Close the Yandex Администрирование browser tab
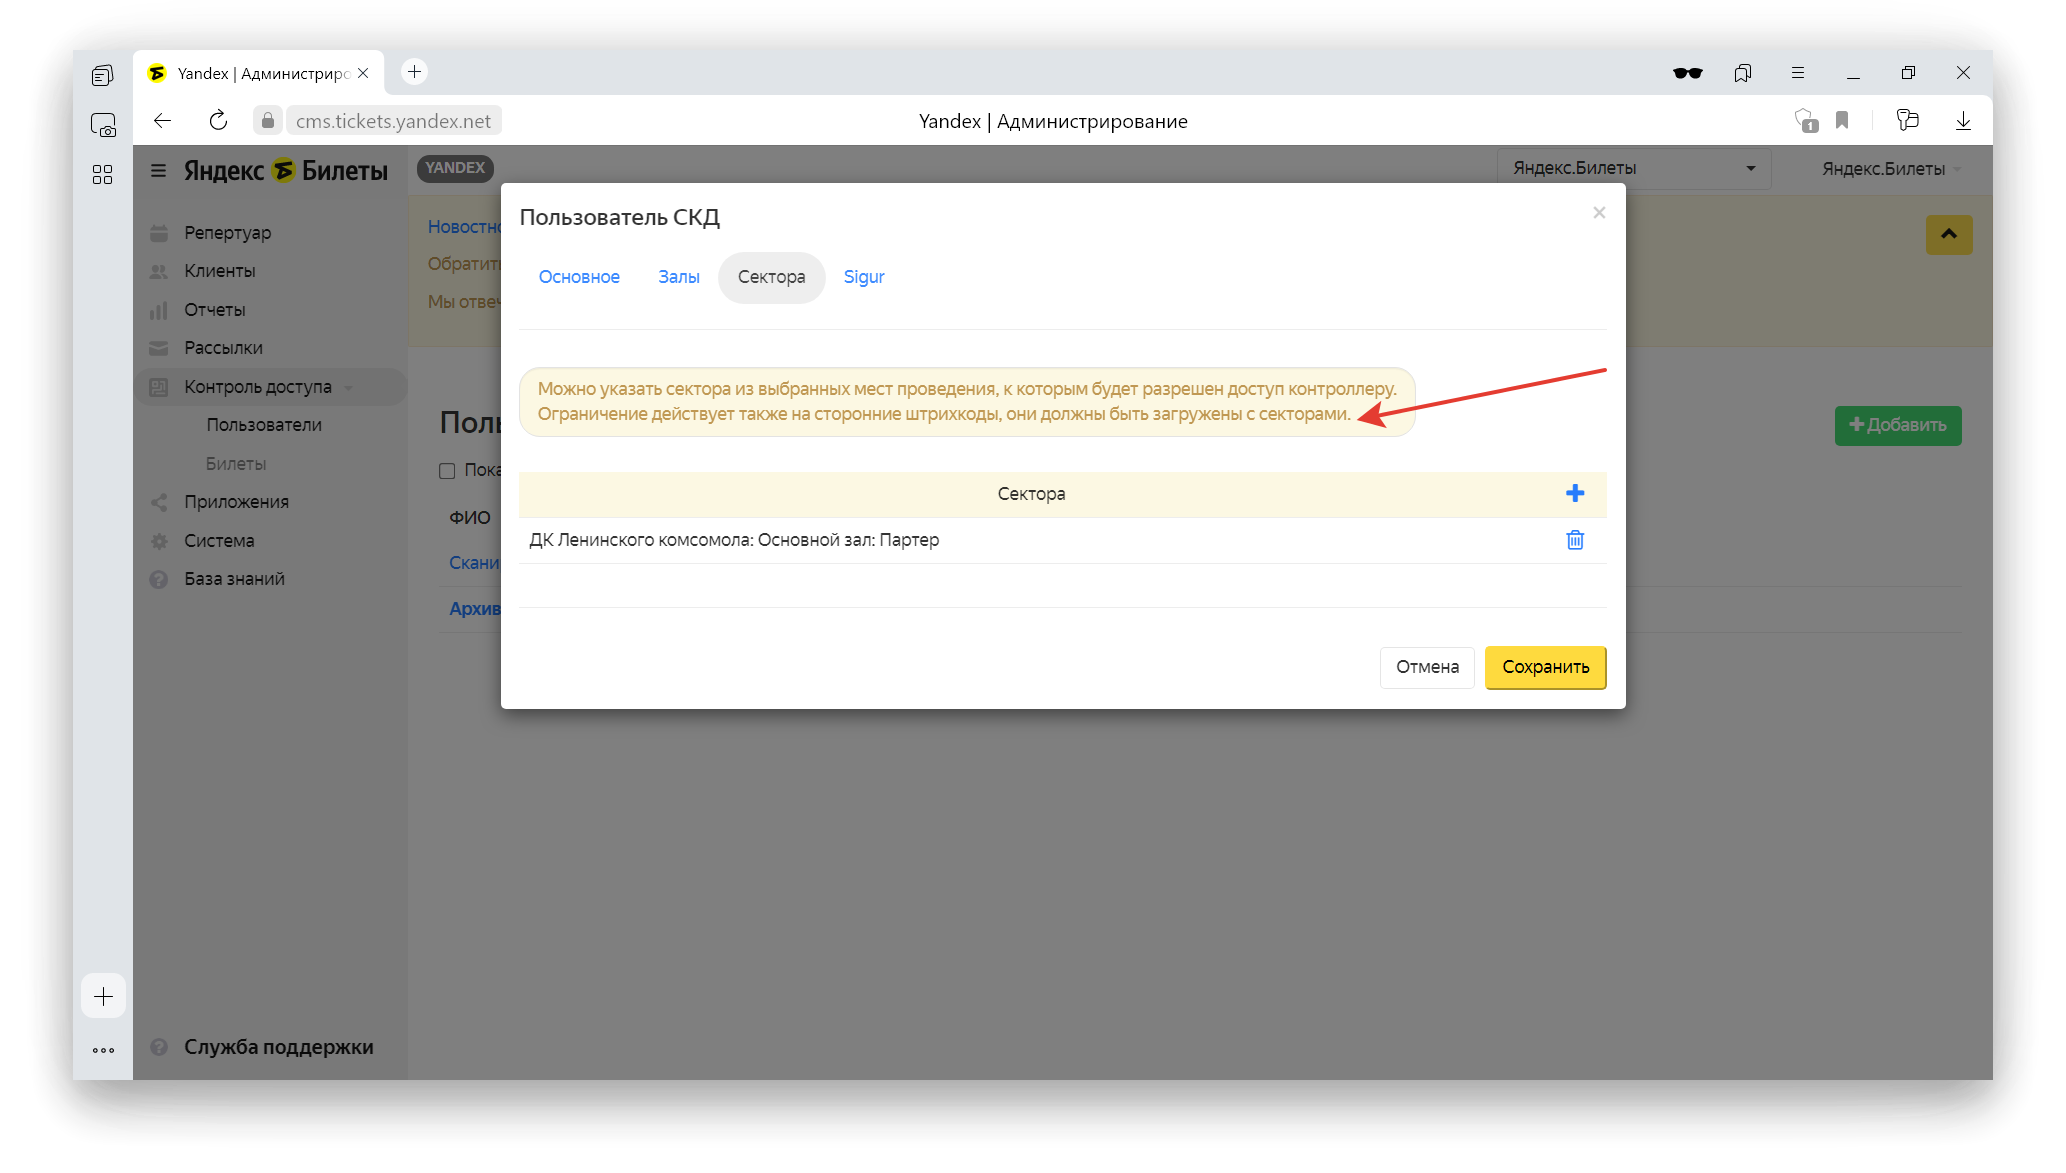The height and width of the screenshot is (1173, 2066). pyautogui.click(x=363, y=73)
